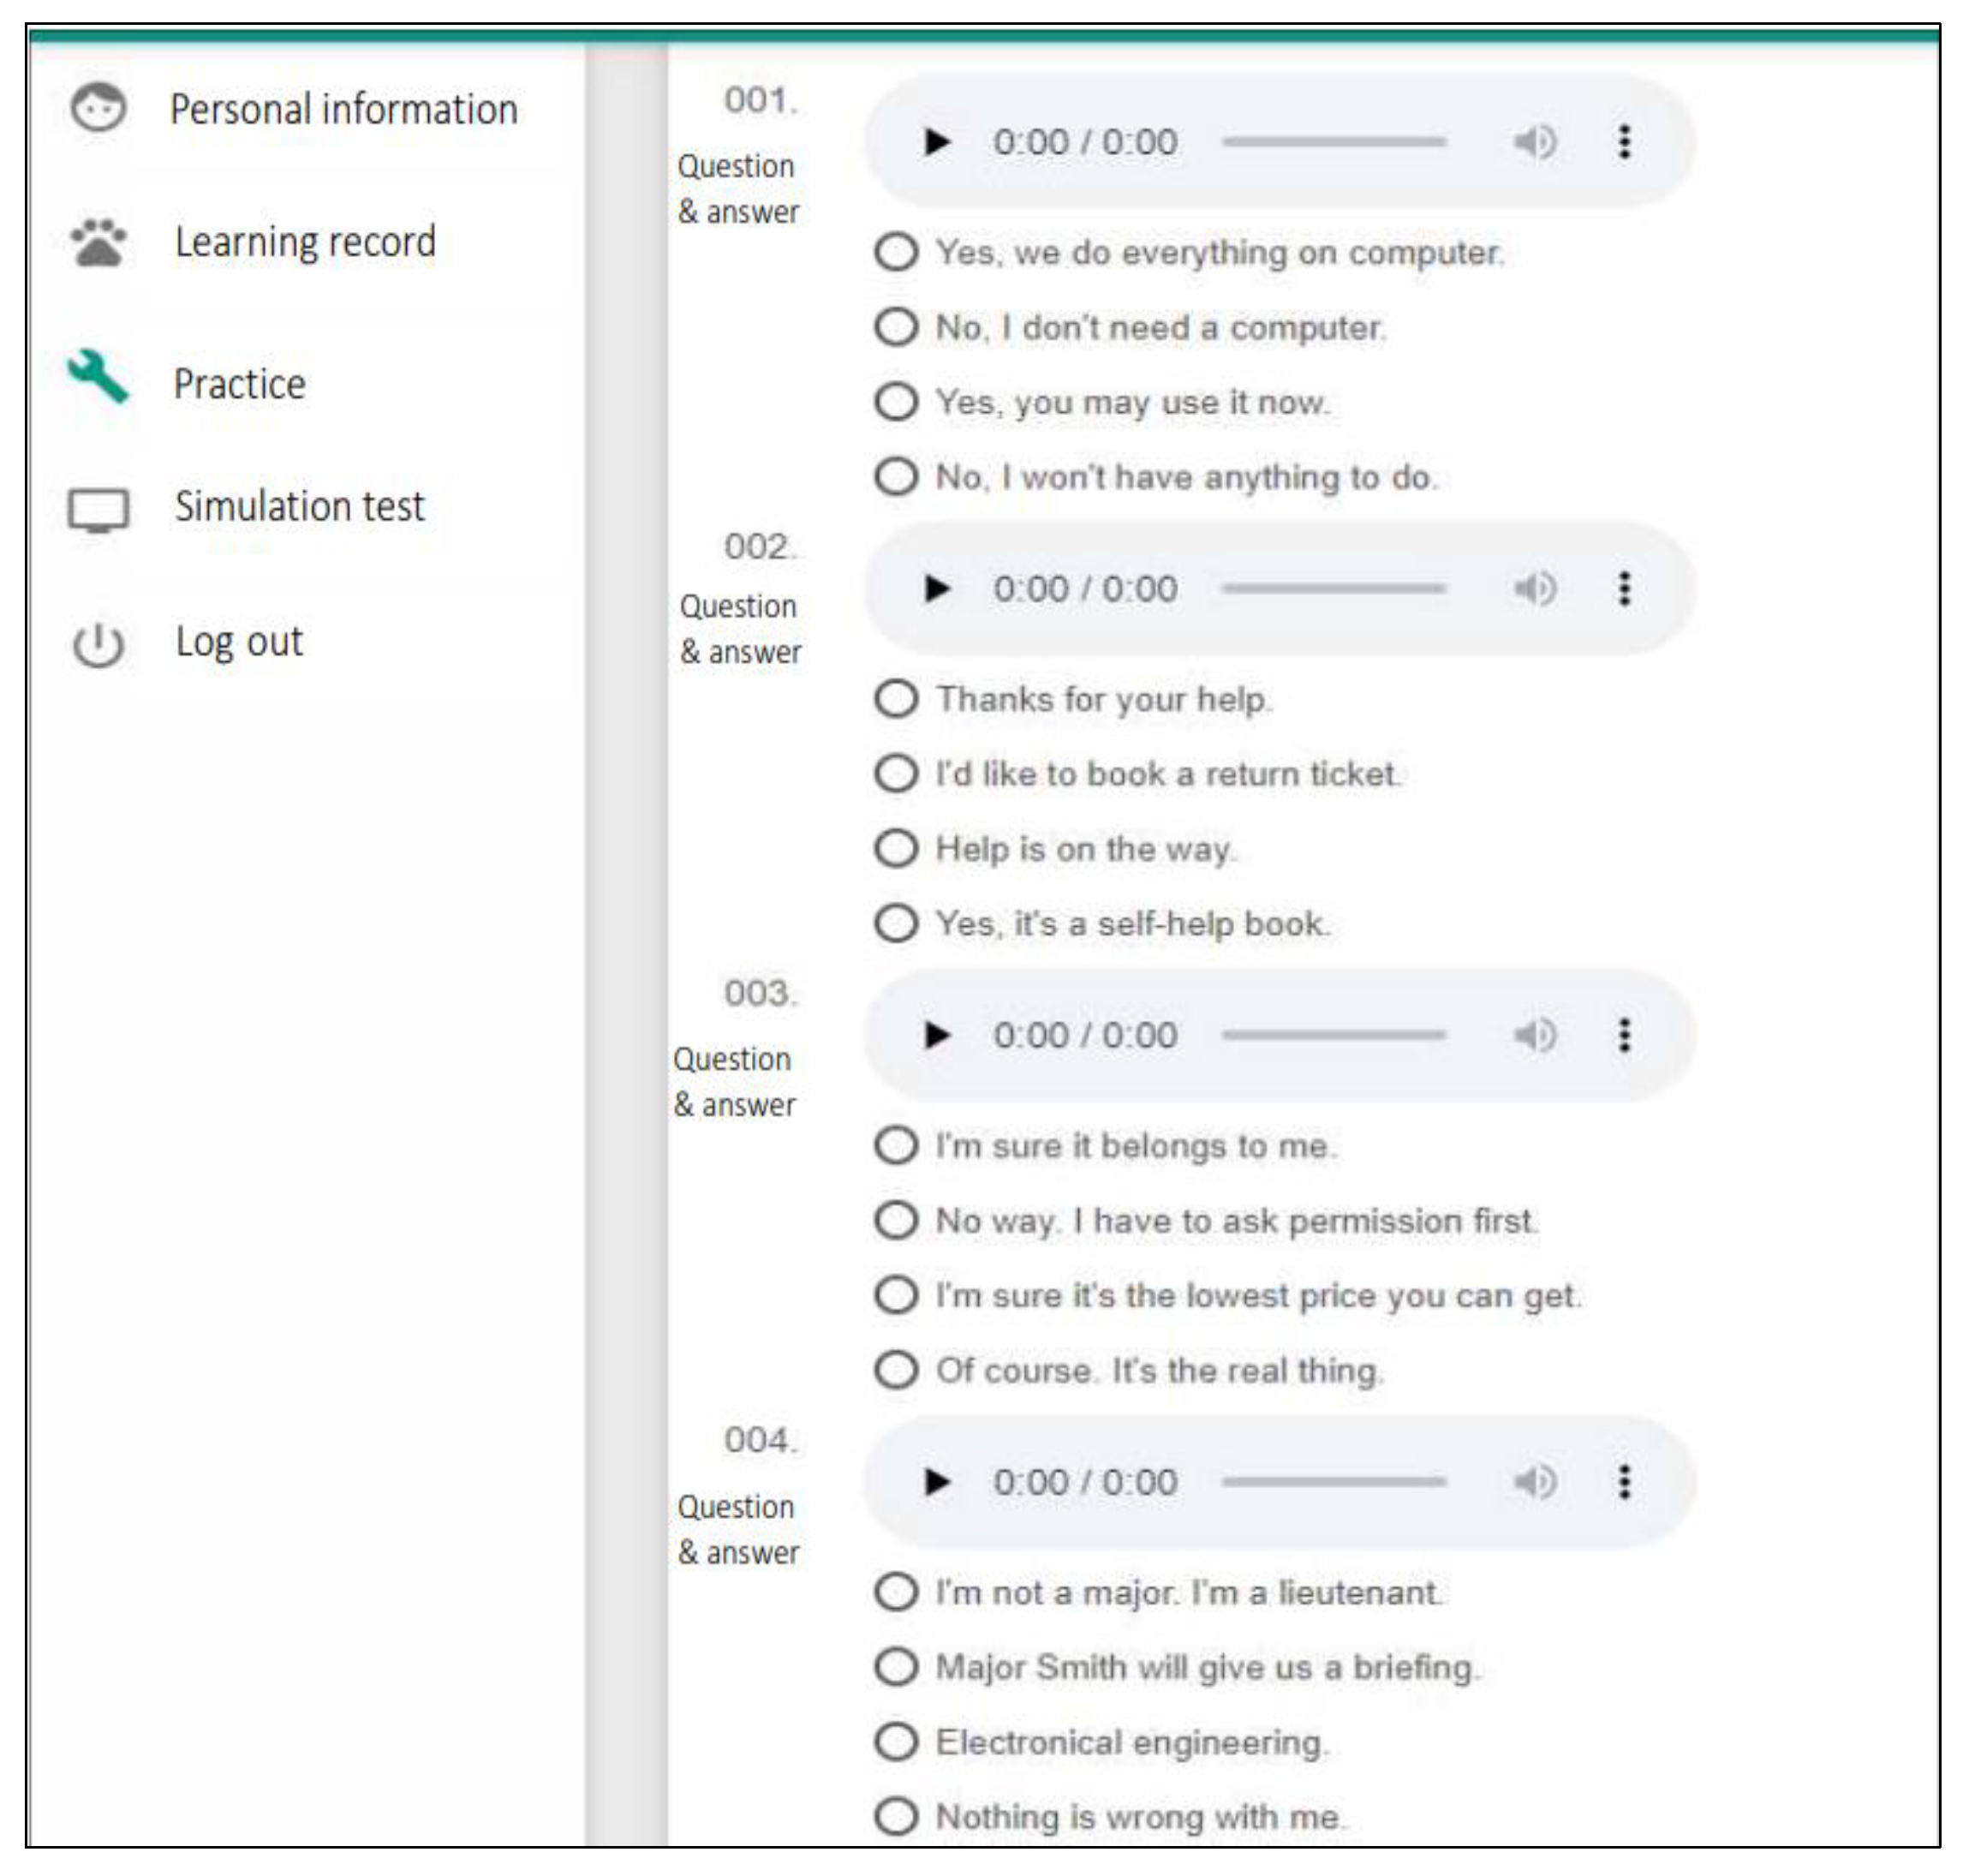Play audio for question 001
The height and width of the screenshot is (1876, 1969).
point(937,142)
